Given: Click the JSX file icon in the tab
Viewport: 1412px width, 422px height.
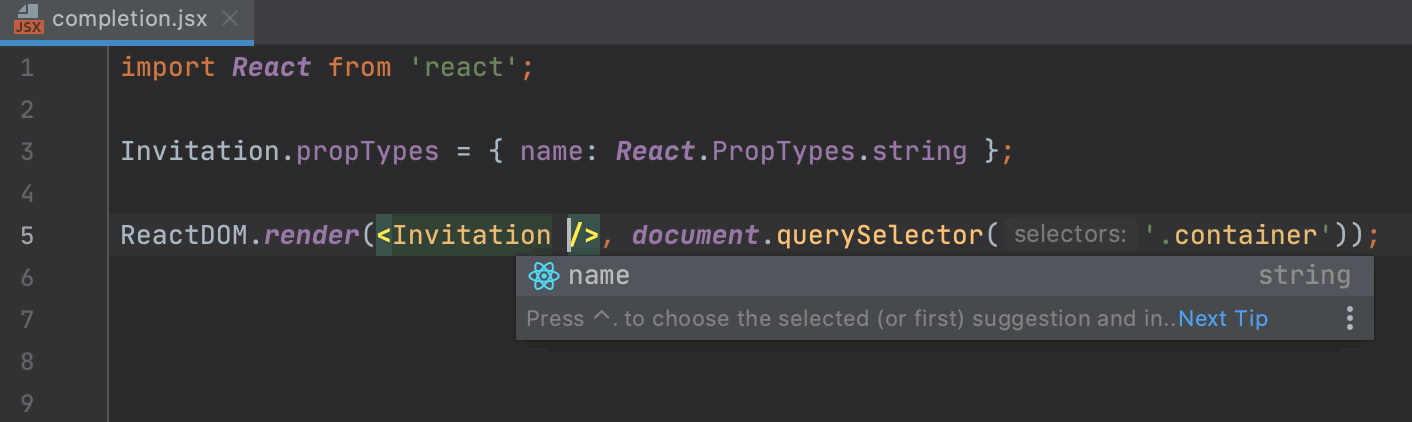Looking at the screenshot, I should [28, 19].
